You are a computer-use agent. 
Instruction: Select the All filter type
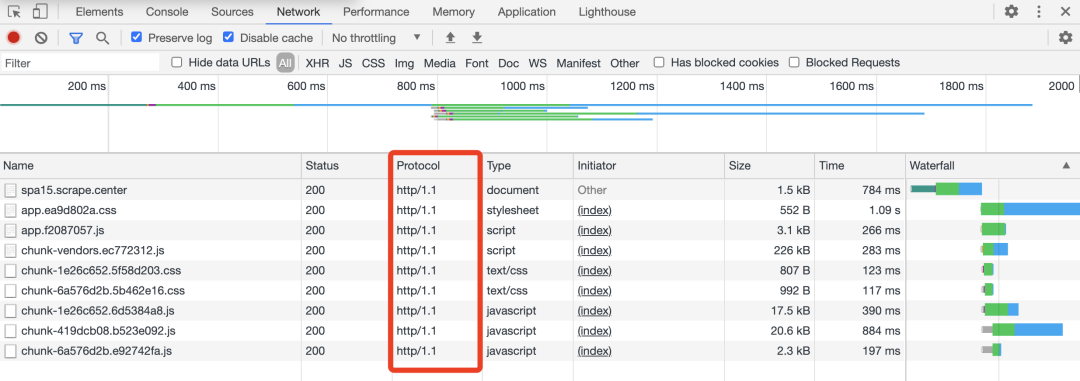(285, 63)
